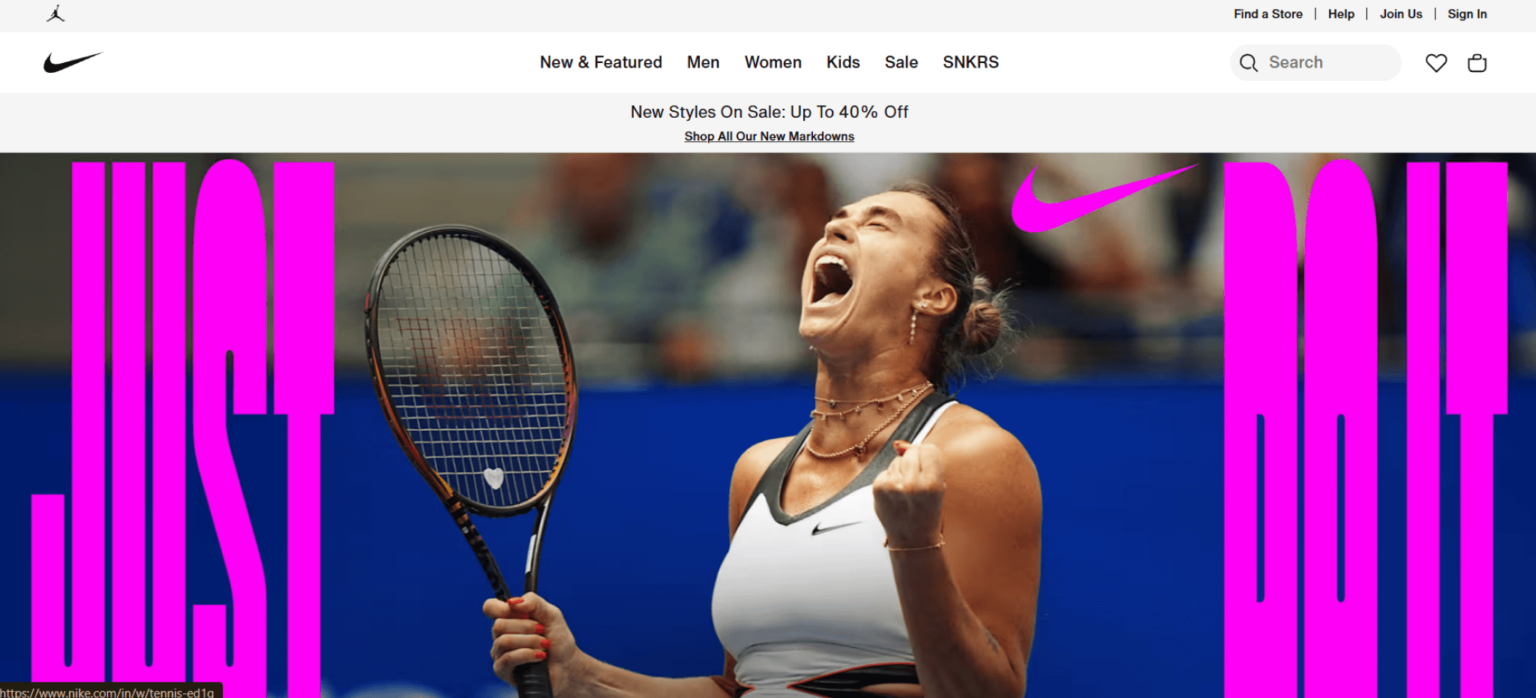Click the Sign In link
This screenshot has width=1536, height=698.
(1467, 14)
